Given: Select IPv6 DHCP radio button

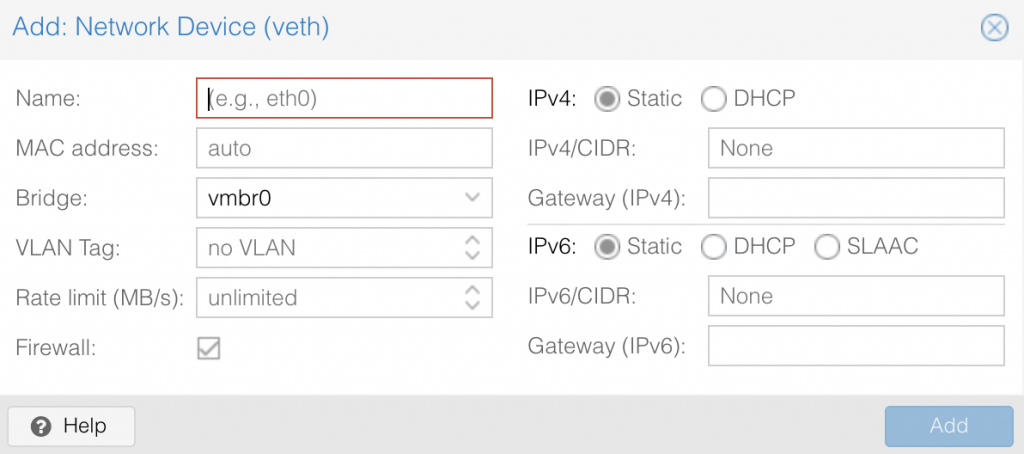Looking at the screenshot, I should coord(713,247).
